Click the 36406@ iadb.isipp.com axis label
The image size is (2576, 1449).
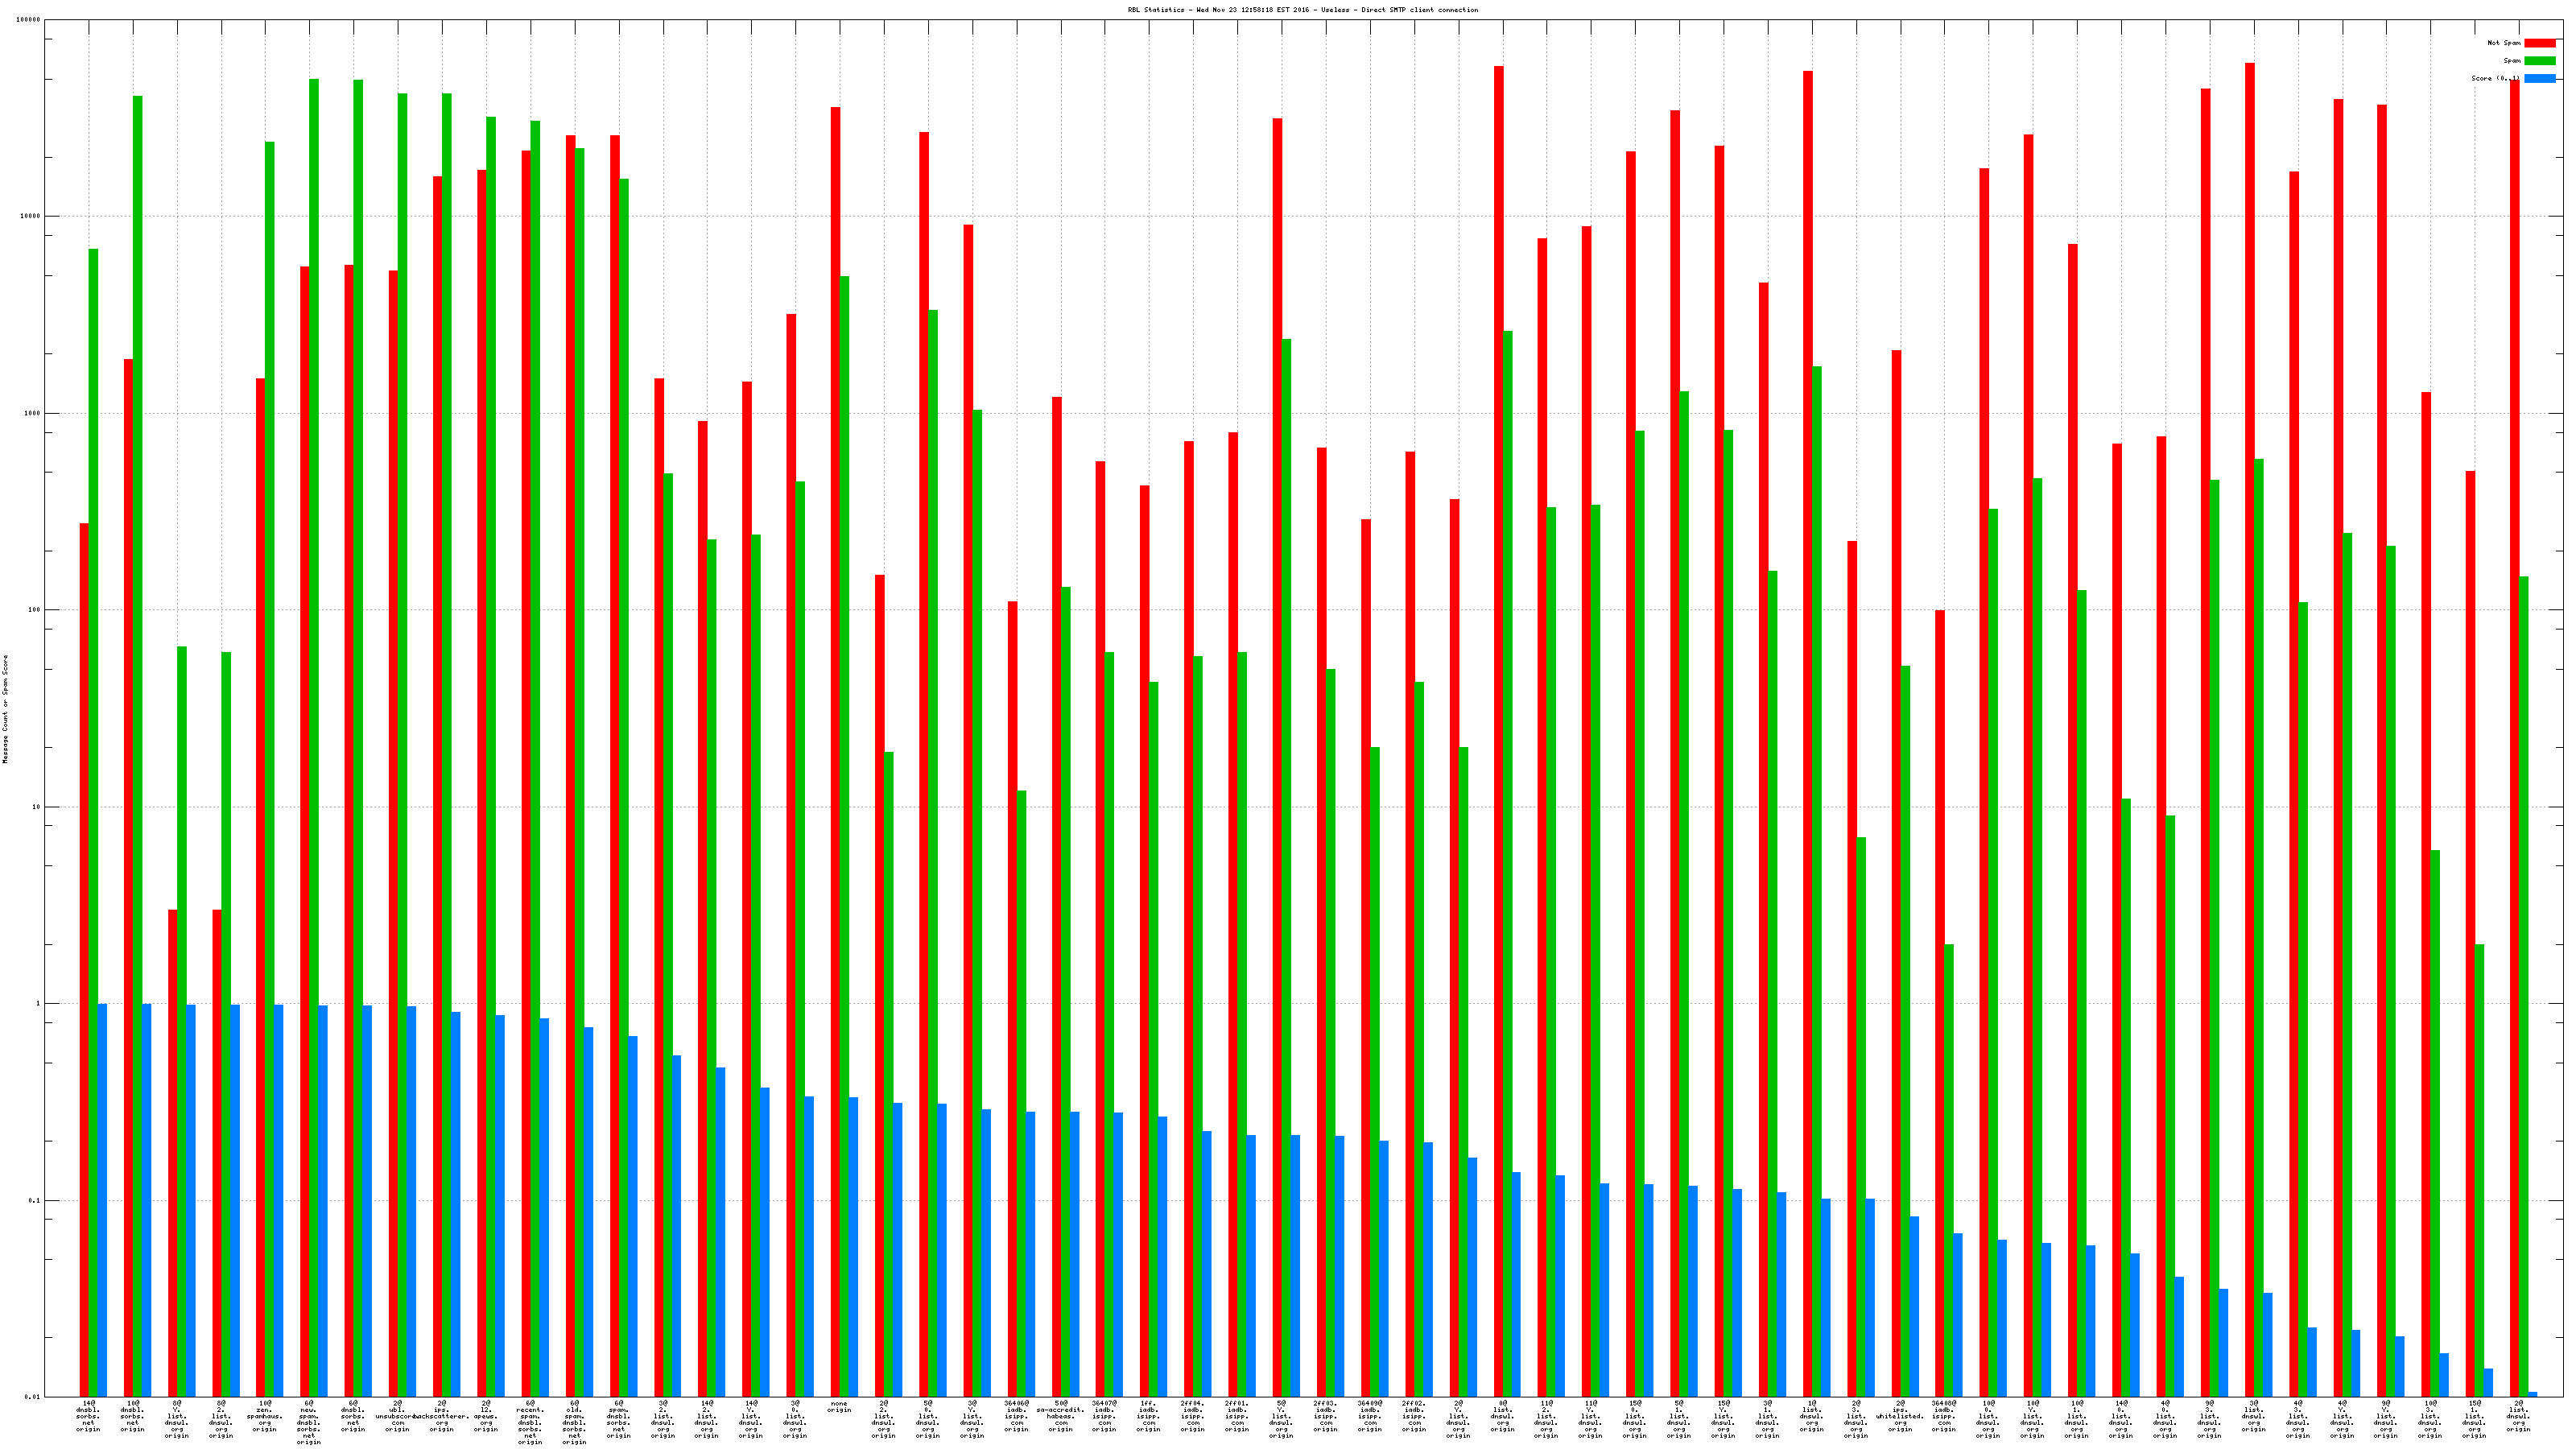coord(1016,1416)
